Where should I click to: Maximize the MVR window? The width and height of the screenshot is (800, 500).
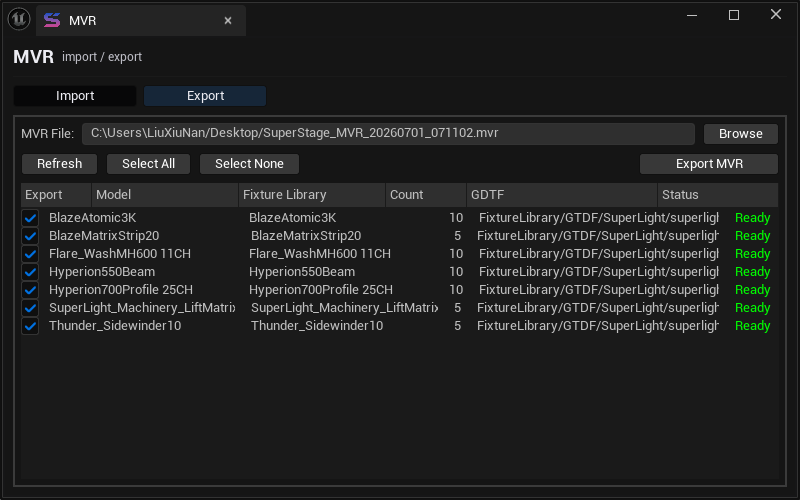734,15
